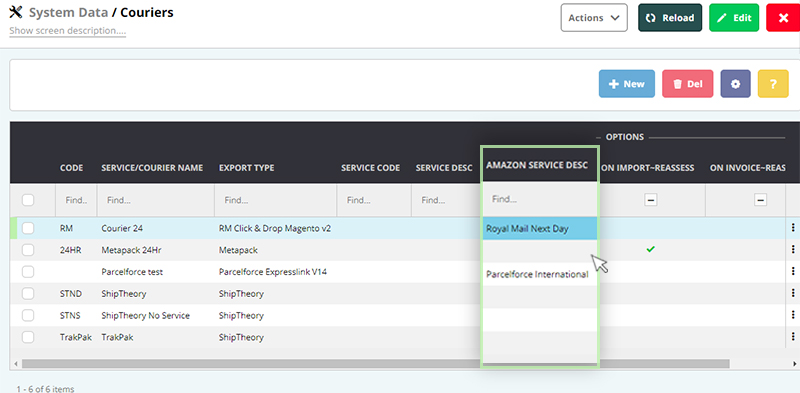
Task: Click the Metapack 24Hr name cell
Action: point(132,251)
